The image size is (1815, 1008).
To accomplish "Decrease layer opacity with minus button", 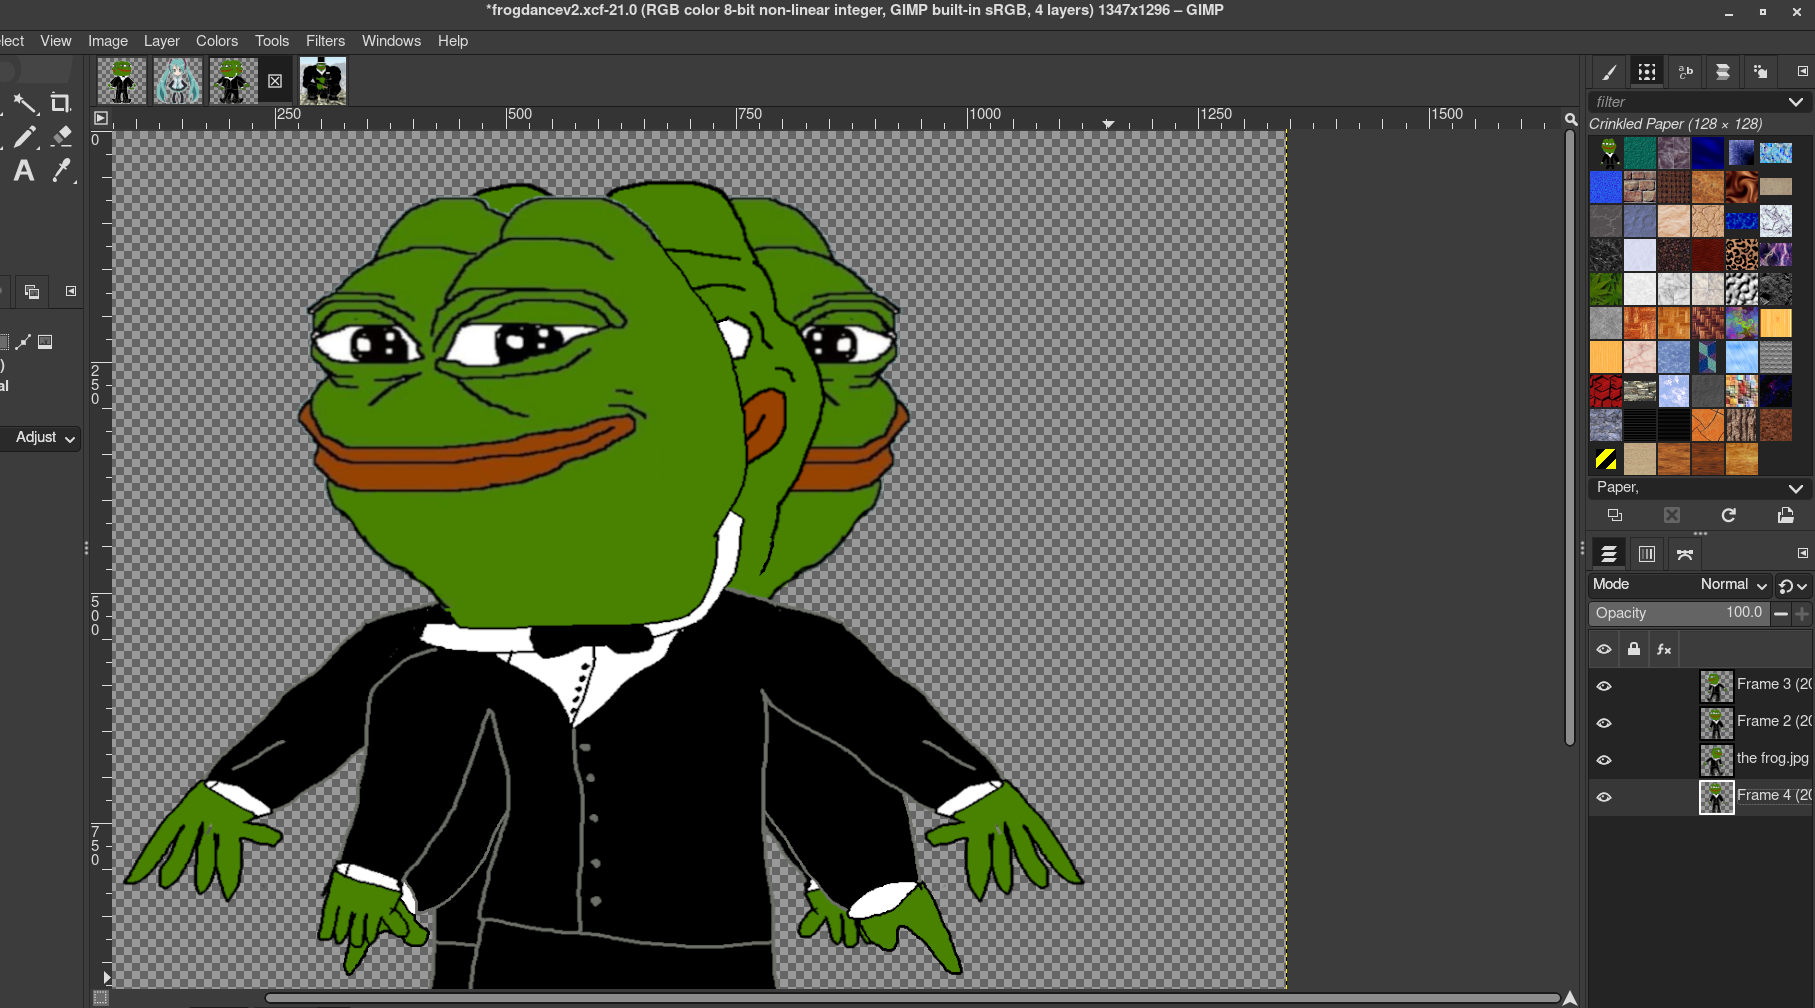I will pos(1781,614).
